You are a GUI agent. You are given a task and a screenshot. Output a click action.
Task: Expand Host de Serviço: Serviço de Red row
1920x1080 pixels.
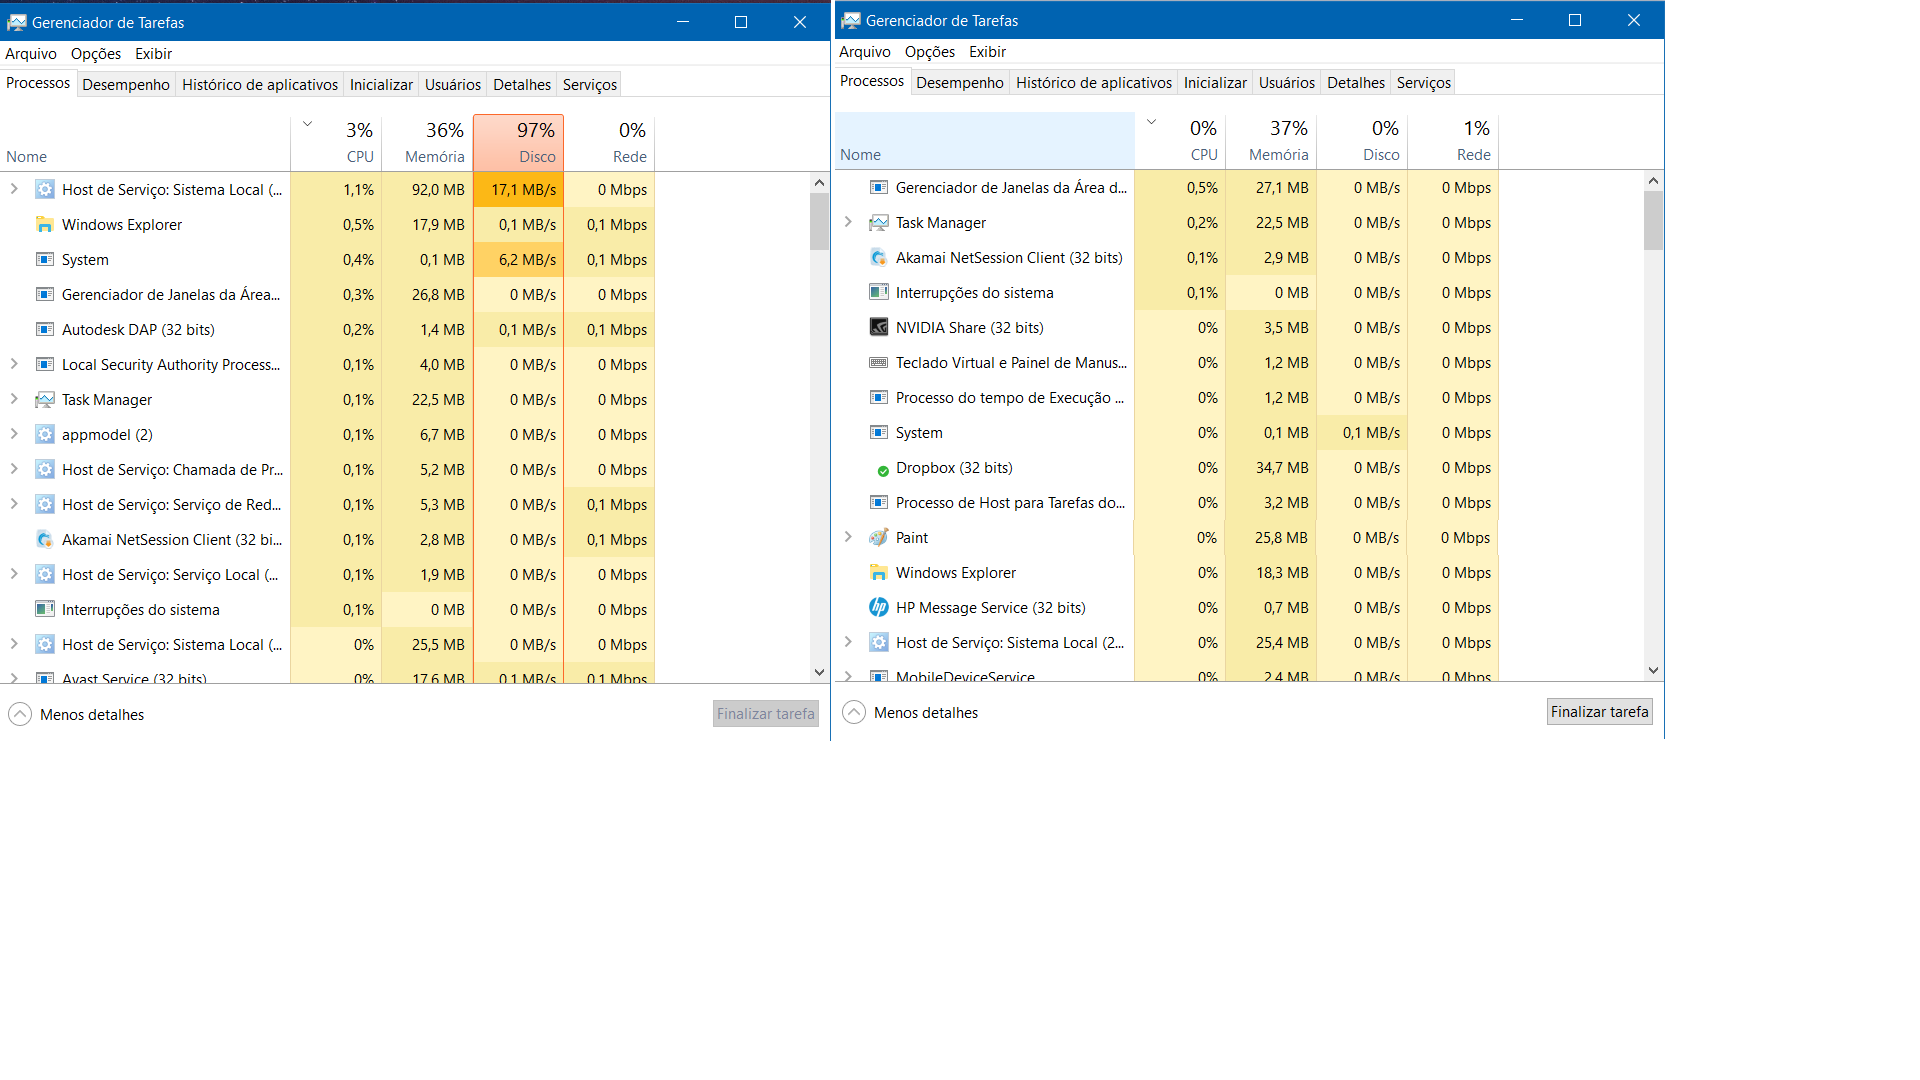[x=14, y=503]
